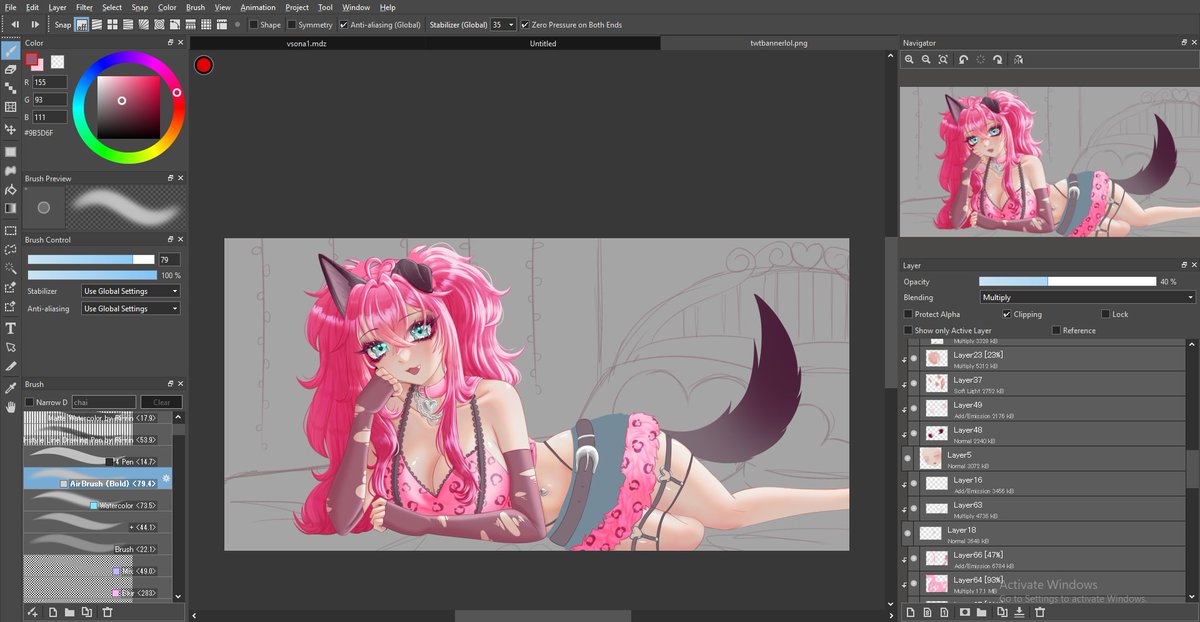Click the R value input field
This screenshot has width=1200, height=622.
[50, 82]
